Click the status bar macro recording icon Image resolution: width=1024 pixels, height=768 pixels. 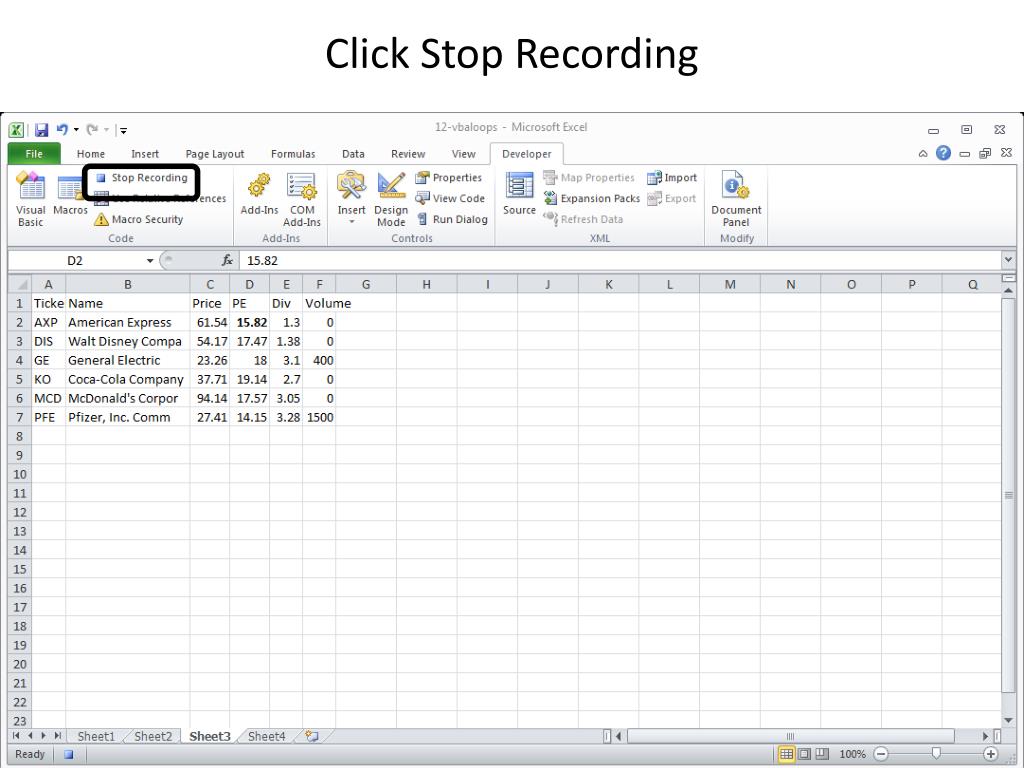[x=69, y=754]
